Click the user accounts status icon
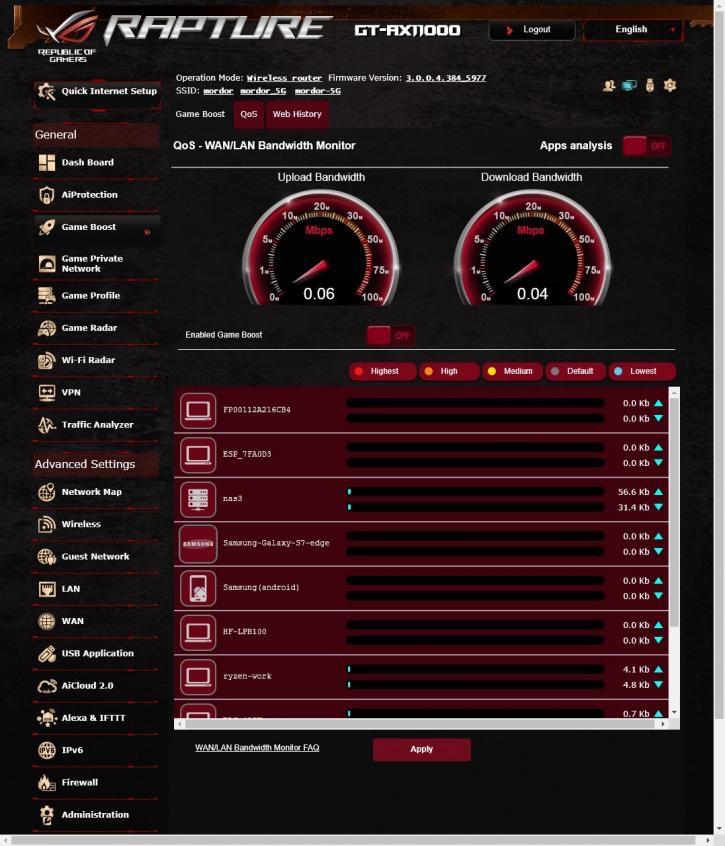This screenshot has height=846, width=725. (x=609, y=85)
